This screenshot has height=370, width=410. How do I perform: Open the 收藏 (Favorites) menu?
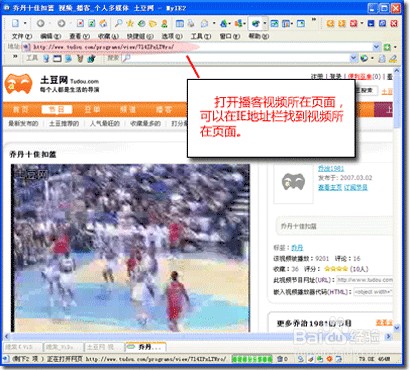tap(108, 36)
